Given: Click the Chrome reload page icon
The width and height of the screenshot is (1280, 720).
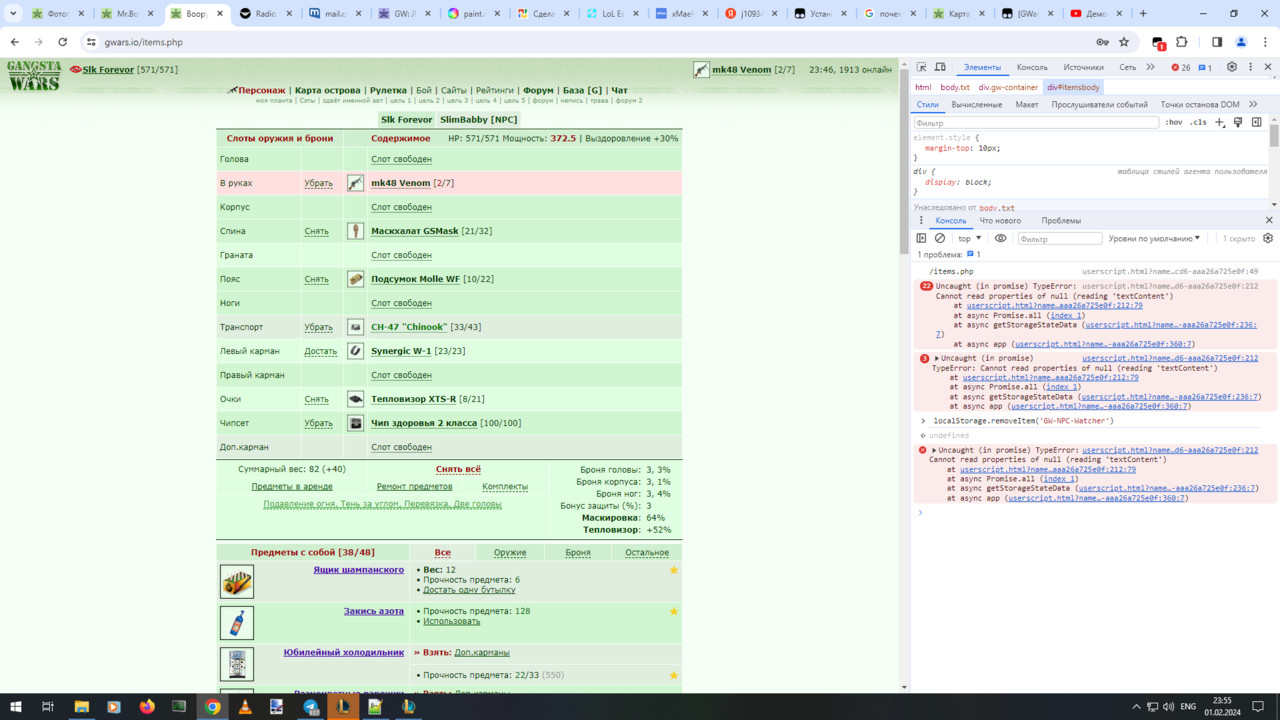Looking at the screenshot, I should tap(62, 42).
